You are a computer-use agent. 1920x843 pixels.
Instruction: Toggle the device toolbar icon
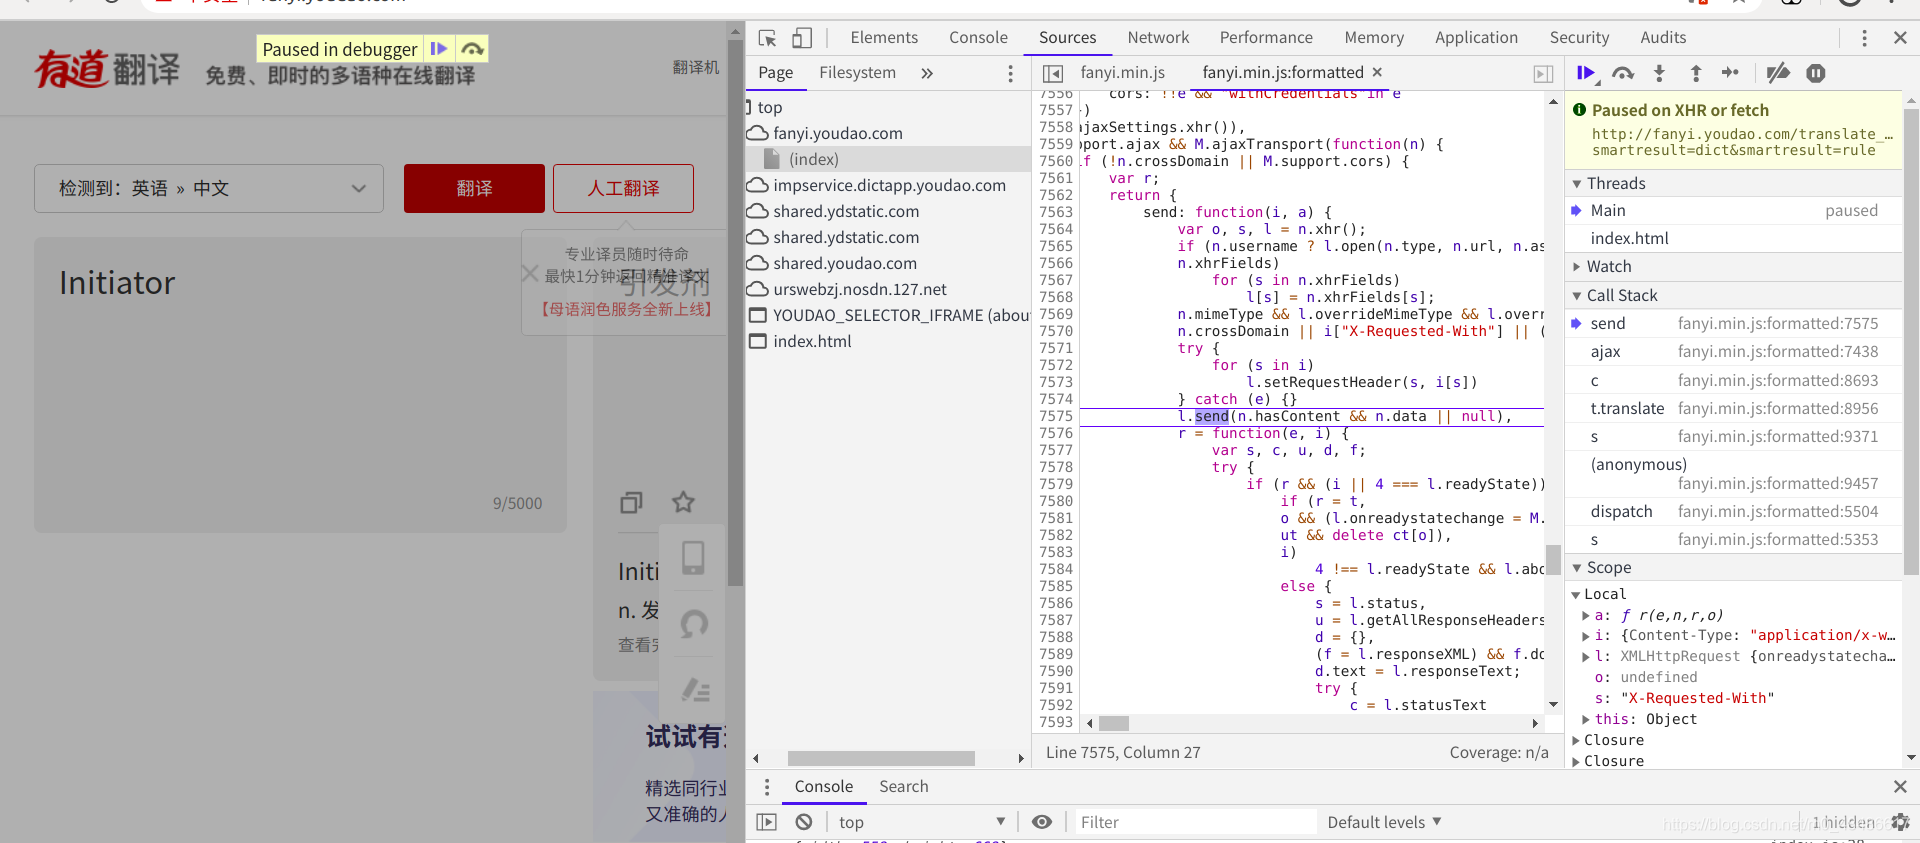click(x=802, y=38)
